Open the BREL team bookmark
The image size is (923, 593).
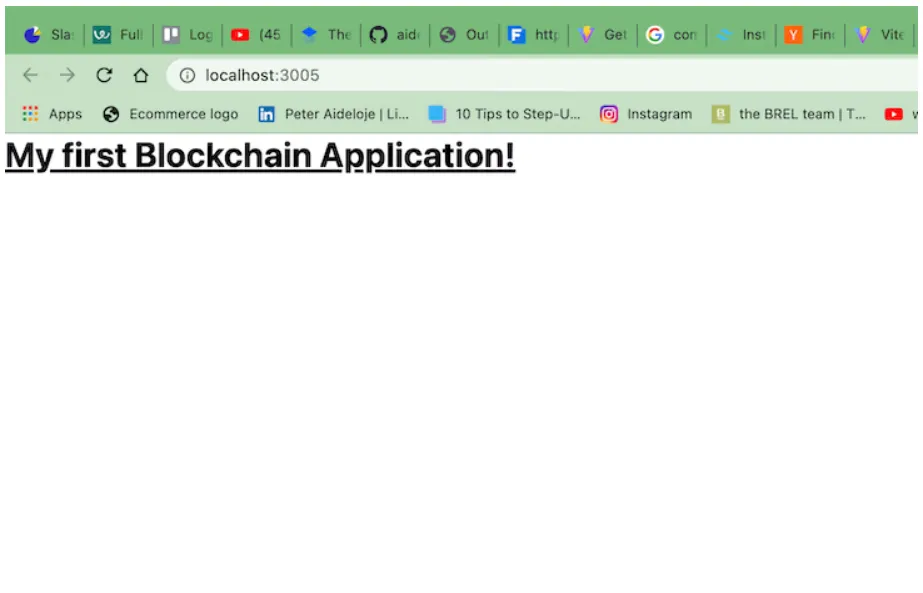[x=789, y=114]
